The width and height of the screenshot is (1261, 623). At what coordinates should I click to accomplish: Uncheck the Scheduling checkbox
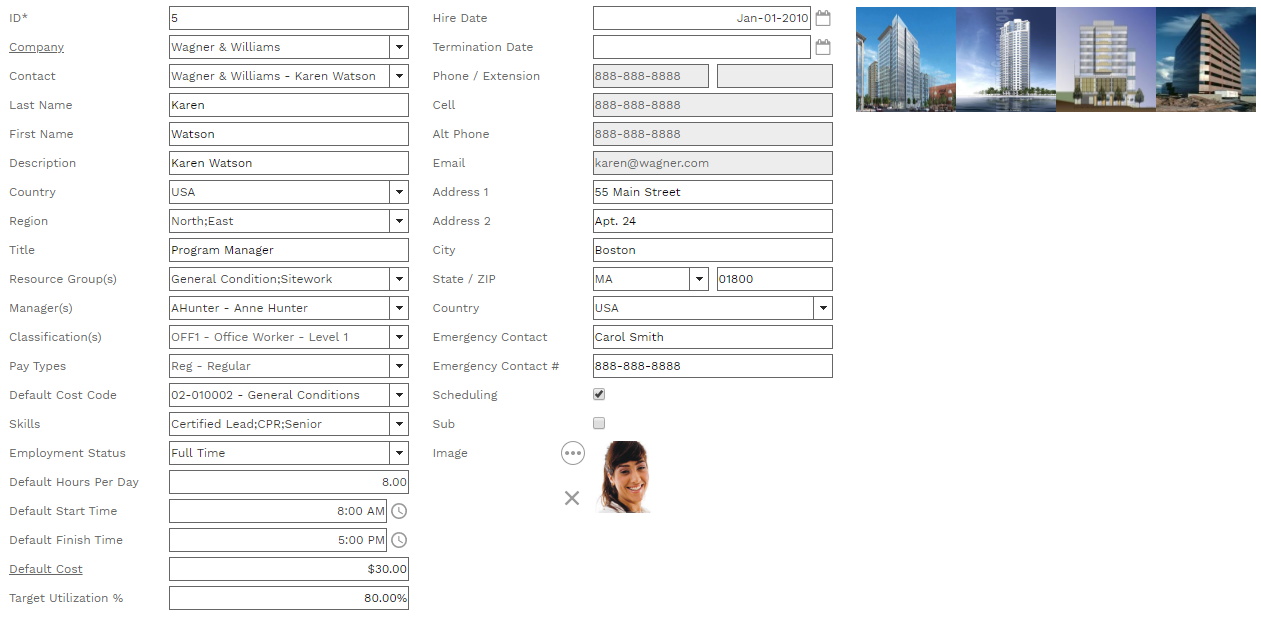599,394
